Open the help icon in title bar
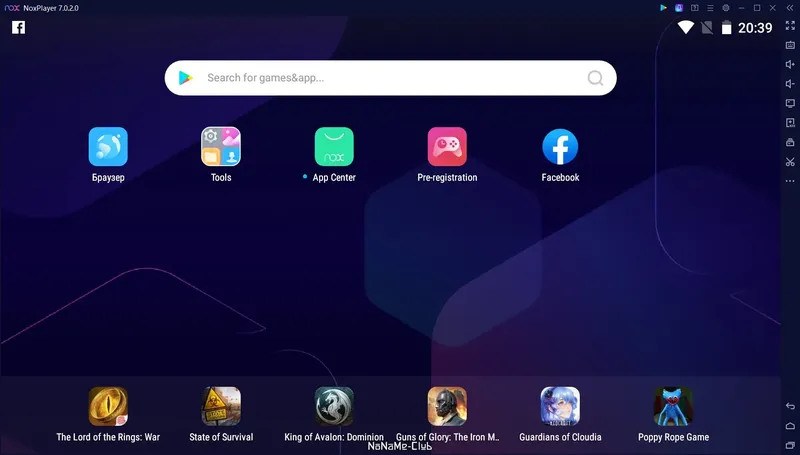This screenshot has height=455, width=800. click(x=694, y=8)
